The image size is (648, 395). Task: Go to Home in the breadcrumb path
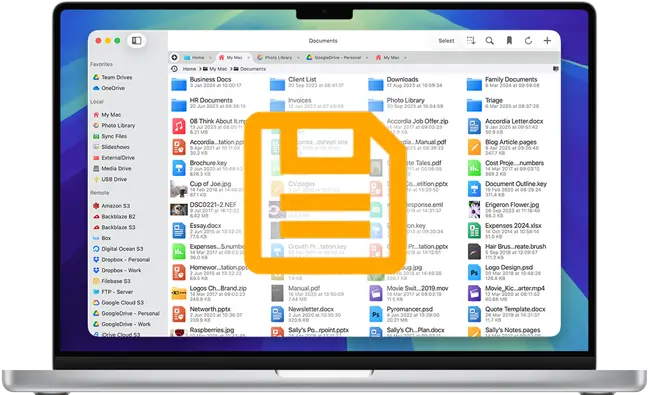pos(189,69)
